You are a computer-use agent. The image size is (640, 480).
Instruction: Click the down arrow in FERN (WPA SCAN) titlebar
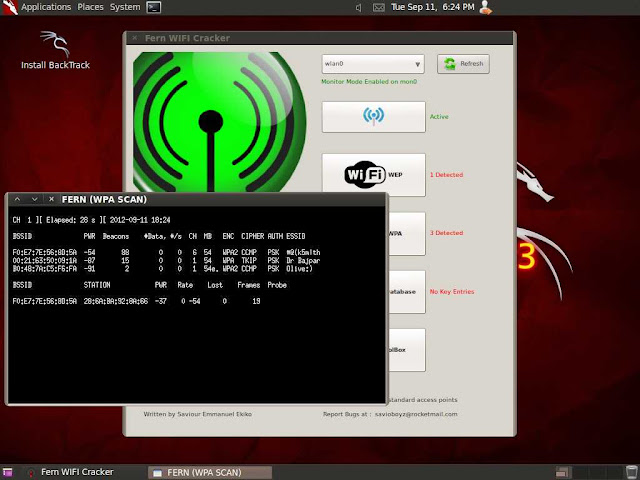35,199
